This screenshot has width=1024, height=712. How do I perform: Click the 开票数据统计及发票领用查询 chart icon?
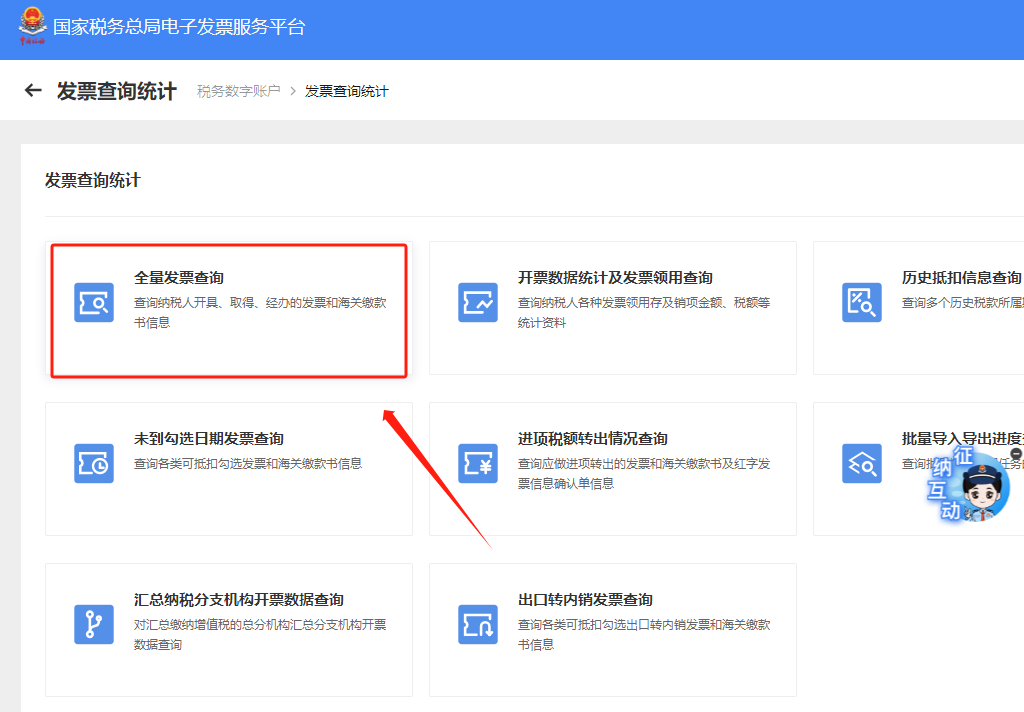[478, 302]
